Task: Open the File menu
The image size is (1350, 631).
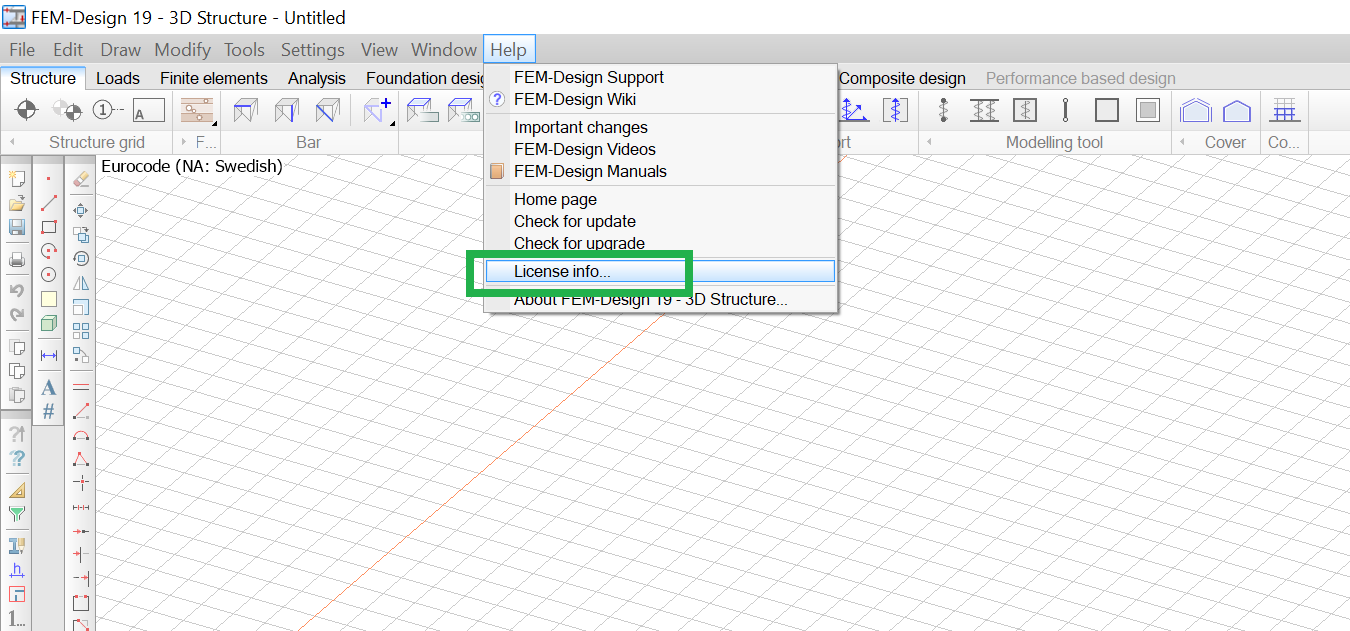Action: pyautogui.click(x=22, y=49)
